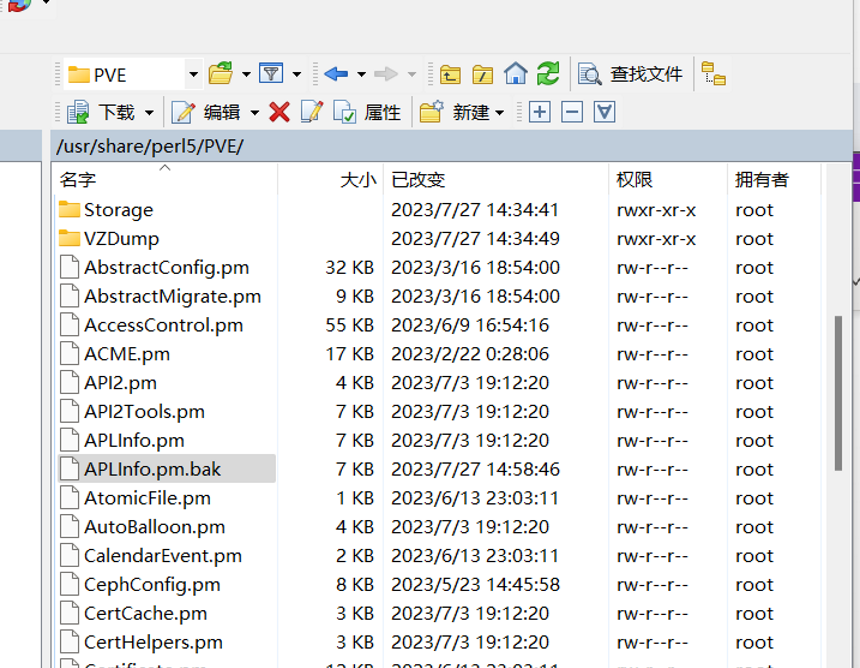This screenshot has width=860, height=668.
Task: Click the open directory folder icon
Action: [221, 74]
